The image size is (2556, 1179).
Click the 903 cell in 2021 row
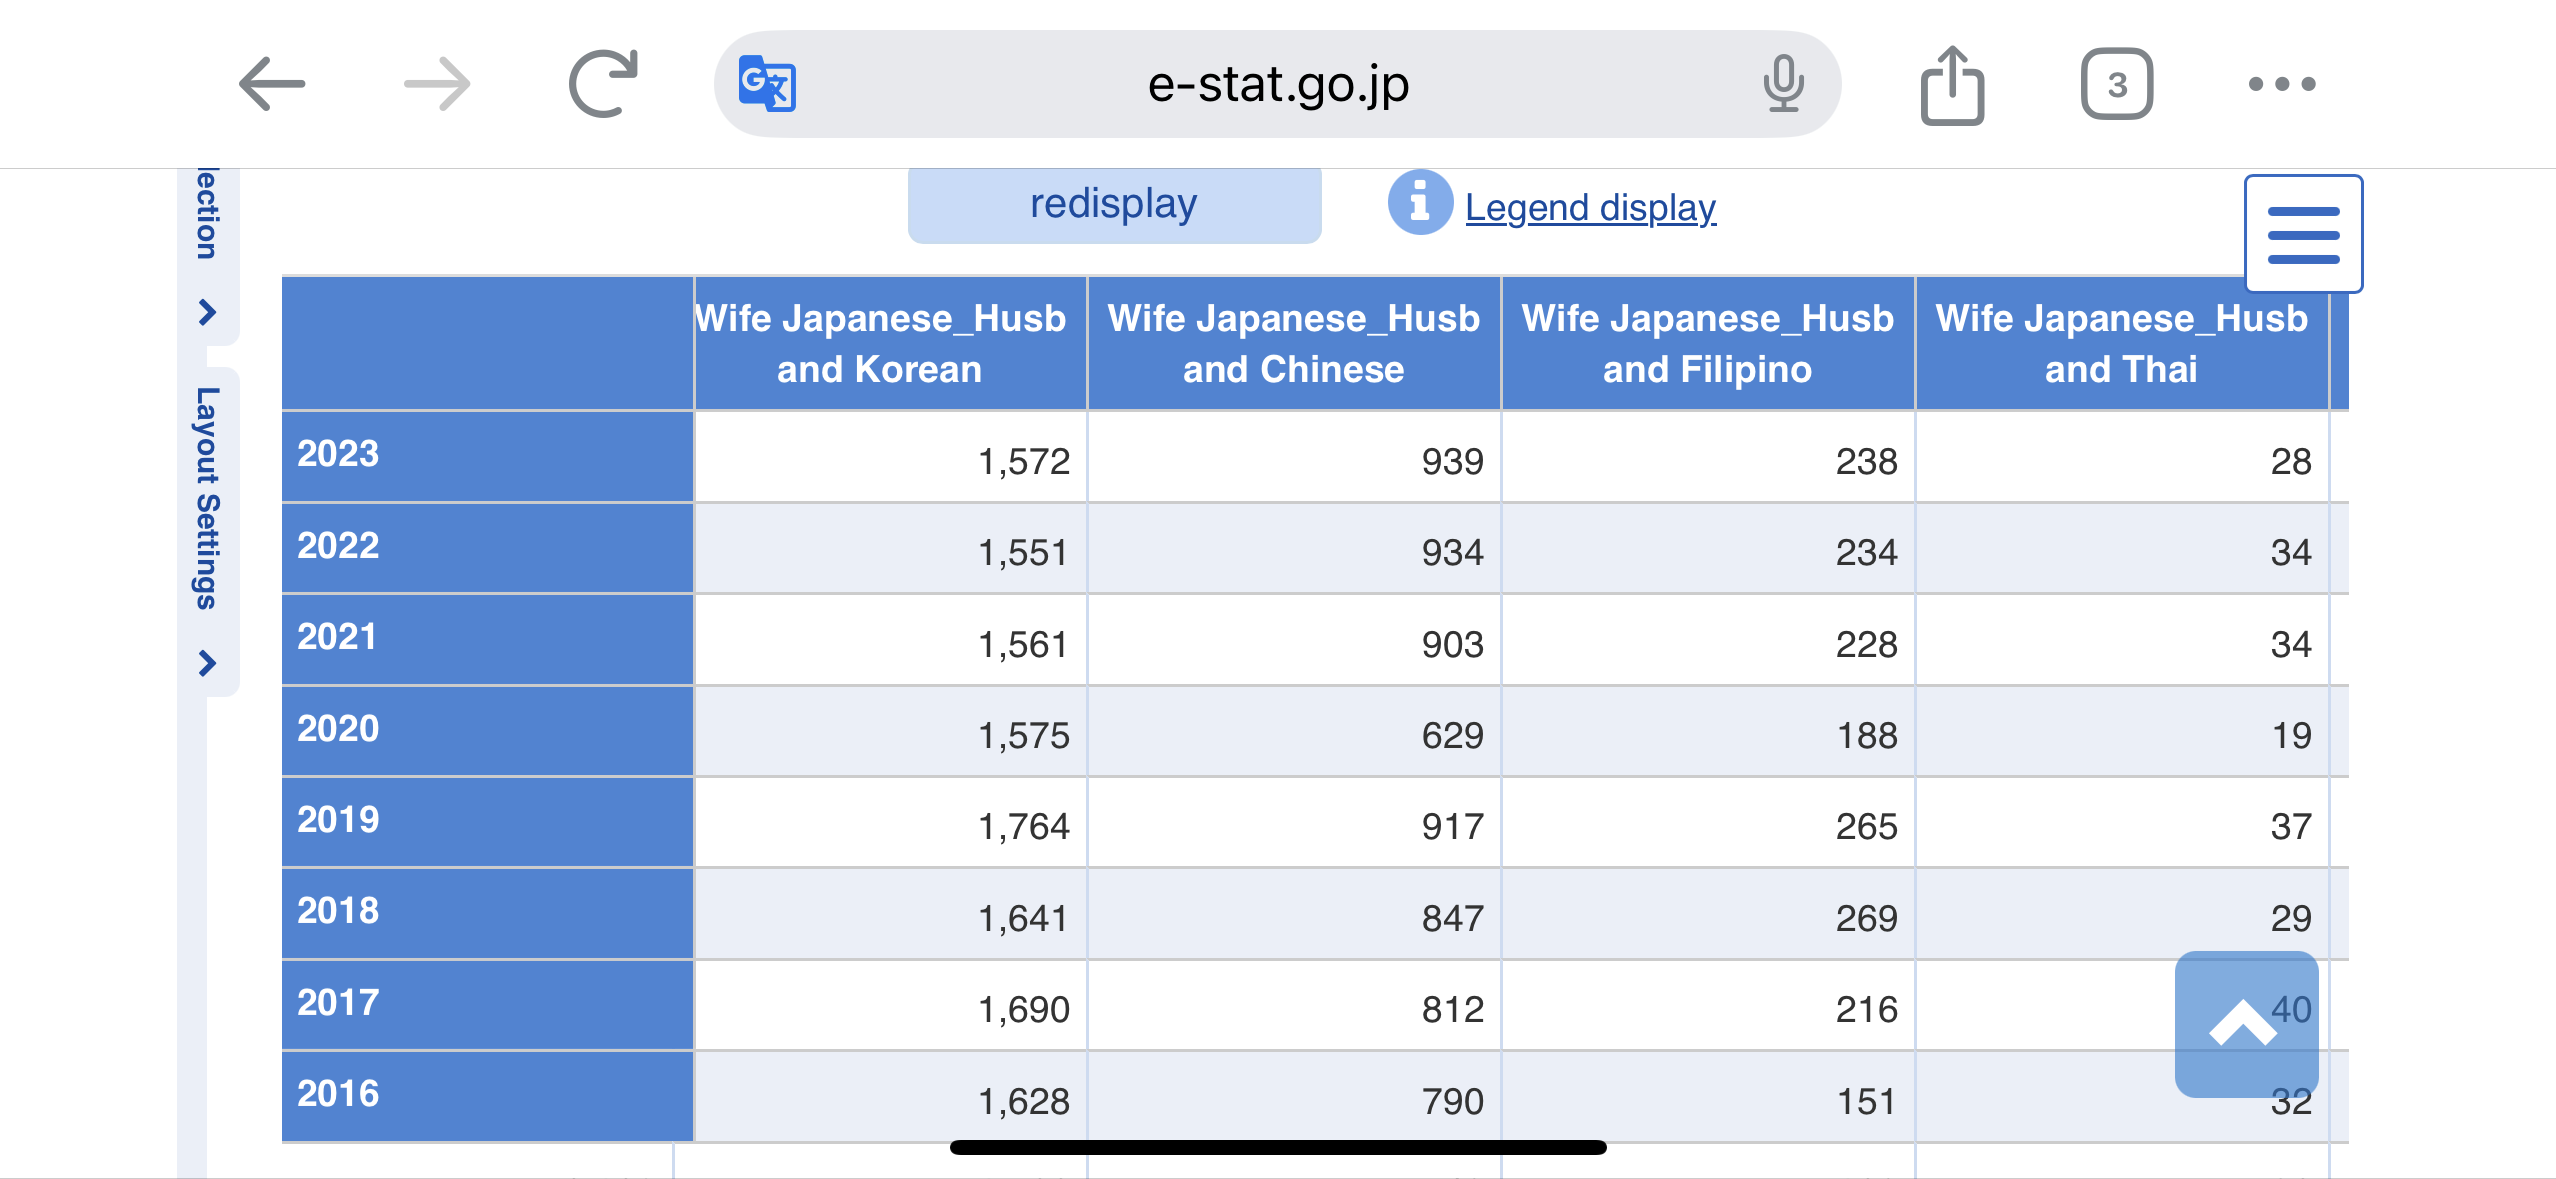[x=1294, y=641]
